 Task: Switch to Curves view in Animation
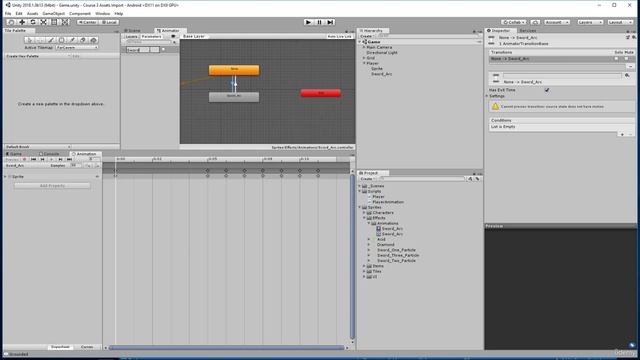(x=87, y=347)
